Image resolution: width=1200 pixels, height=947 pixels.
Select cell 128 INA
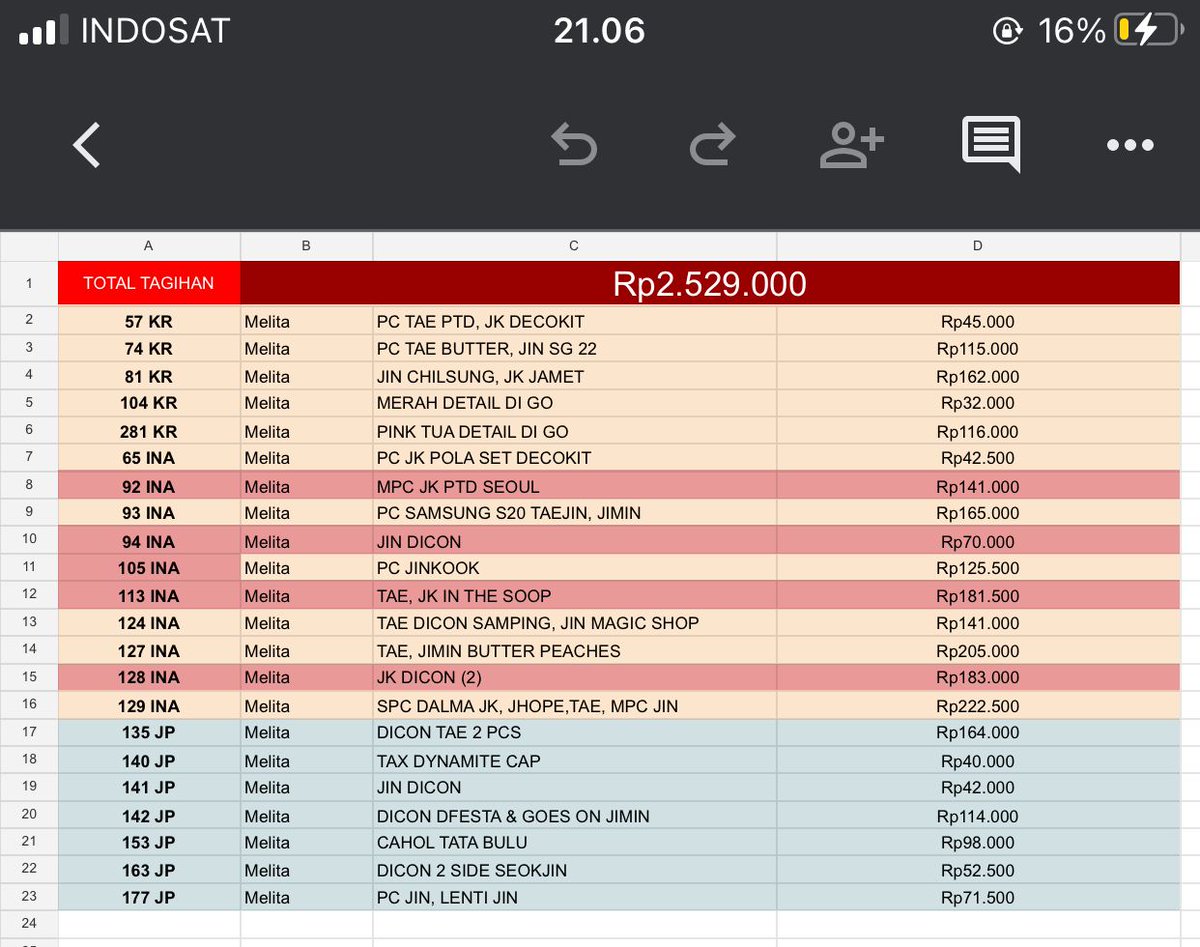click(149, 677)
